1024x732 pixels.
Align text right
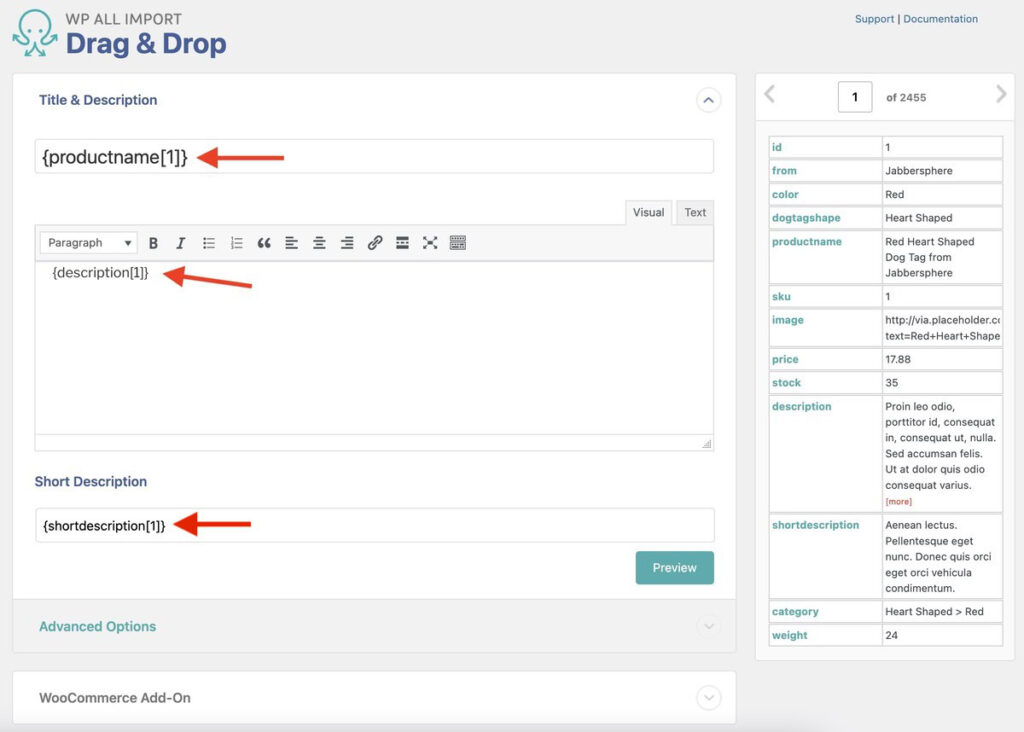(347, 243)
